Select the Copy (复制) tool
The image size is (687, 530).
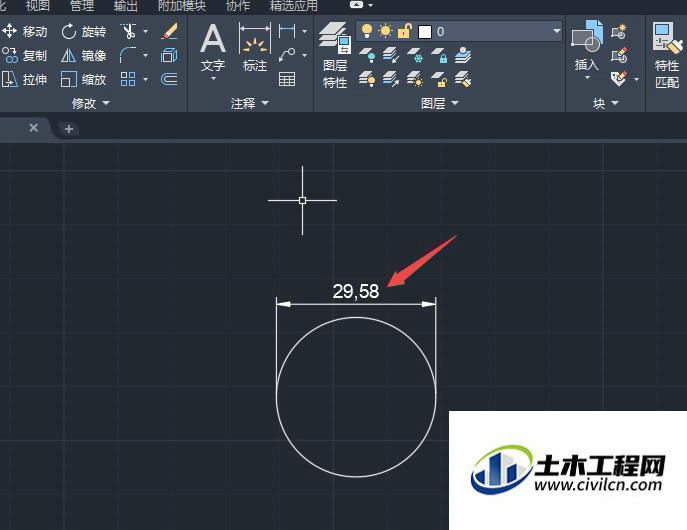coord(24,56)
